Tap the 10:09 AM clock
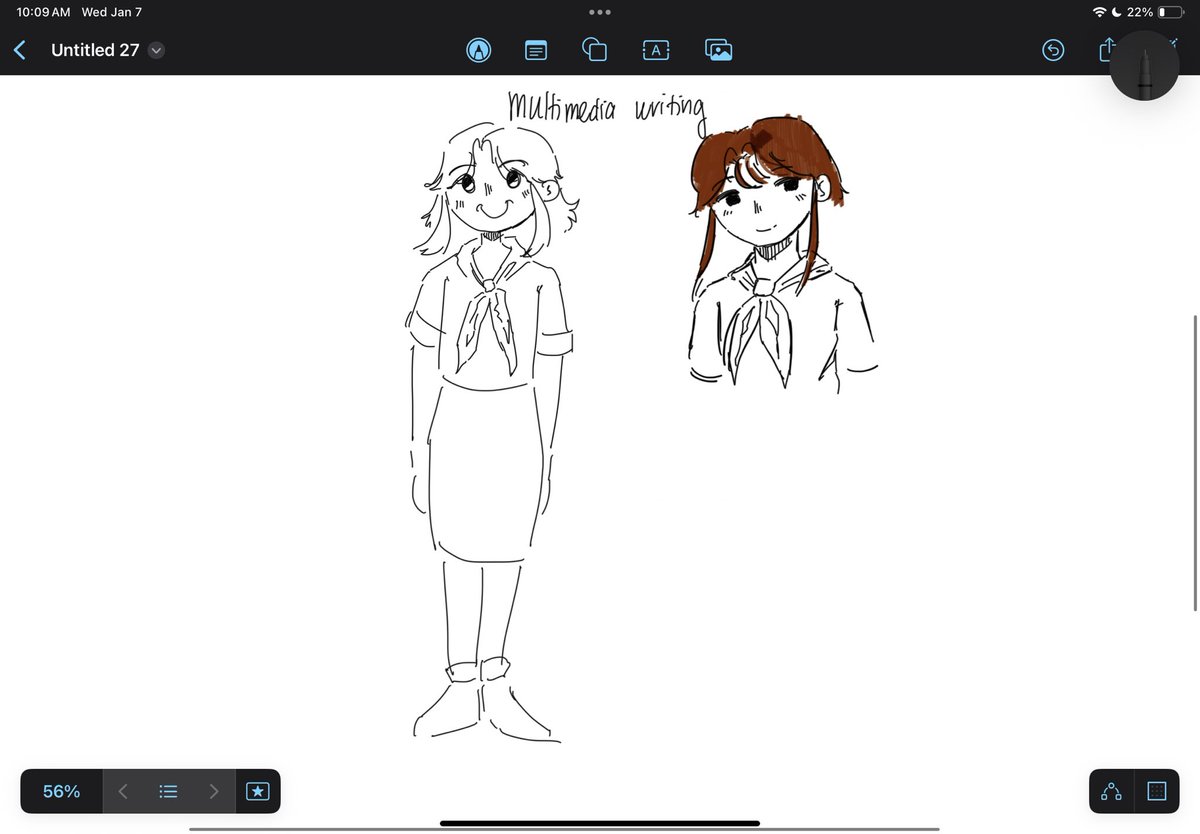This screenshot has width=1200, height=834. 43,12
